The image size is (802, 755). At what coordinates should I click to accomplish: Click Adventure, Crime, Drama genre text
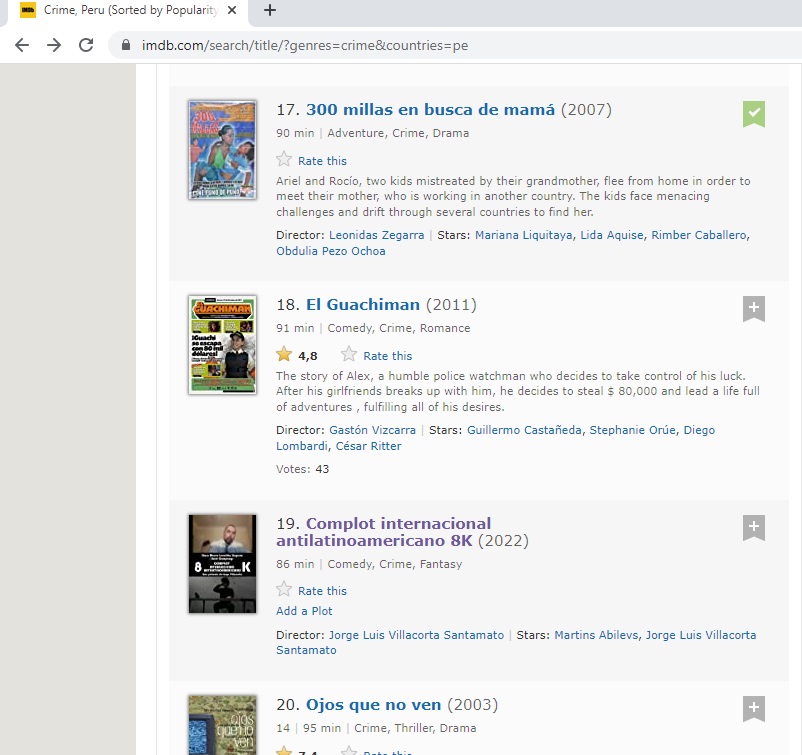[398, 134]
